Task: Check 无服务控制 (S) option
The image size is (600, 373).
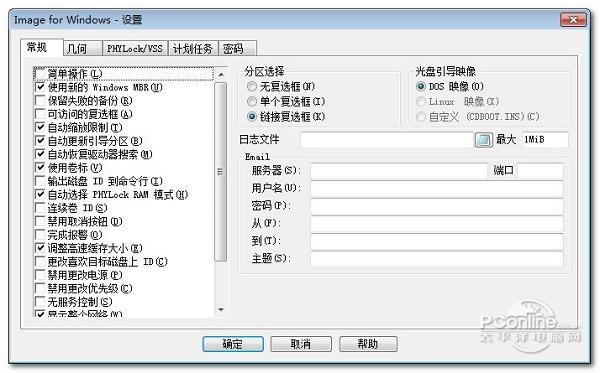Action: (x=40, y=302)
